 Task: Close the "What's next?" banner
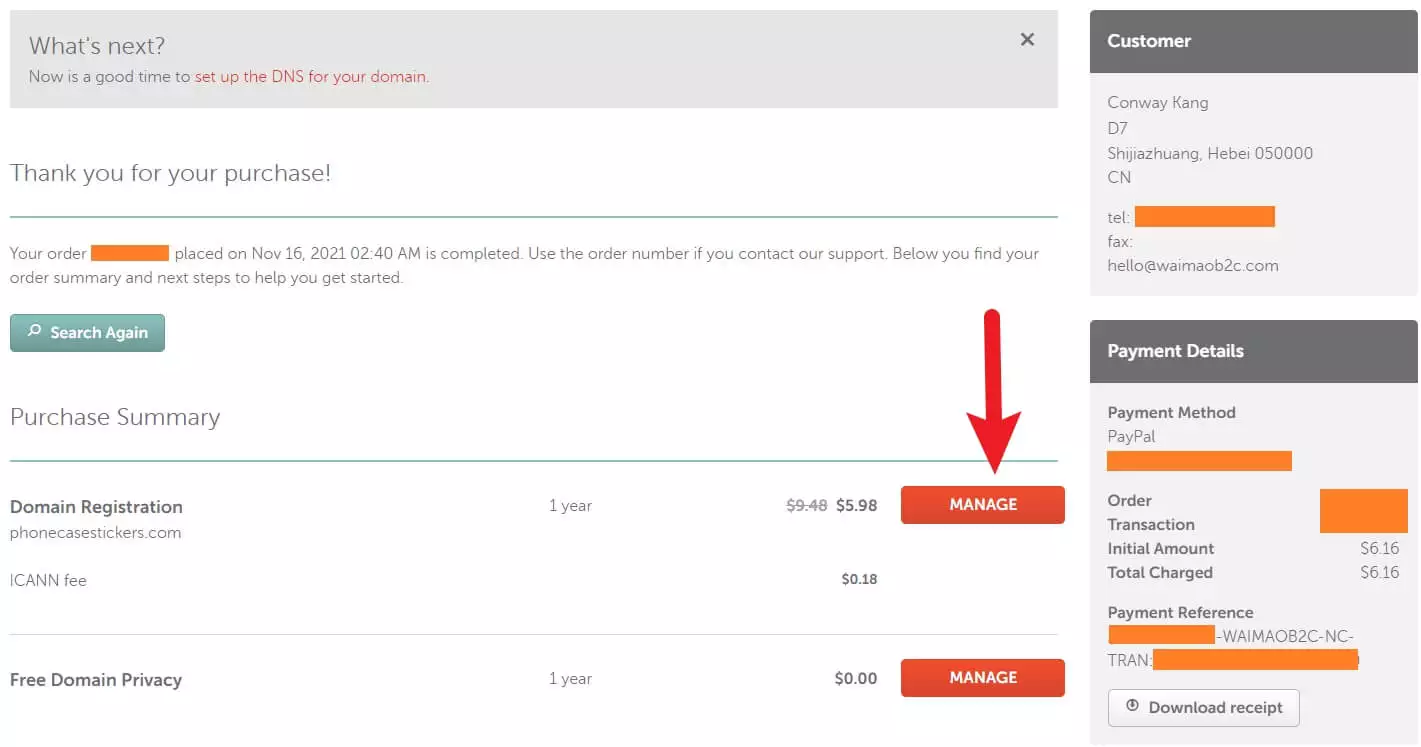(x=1027, y=40)
